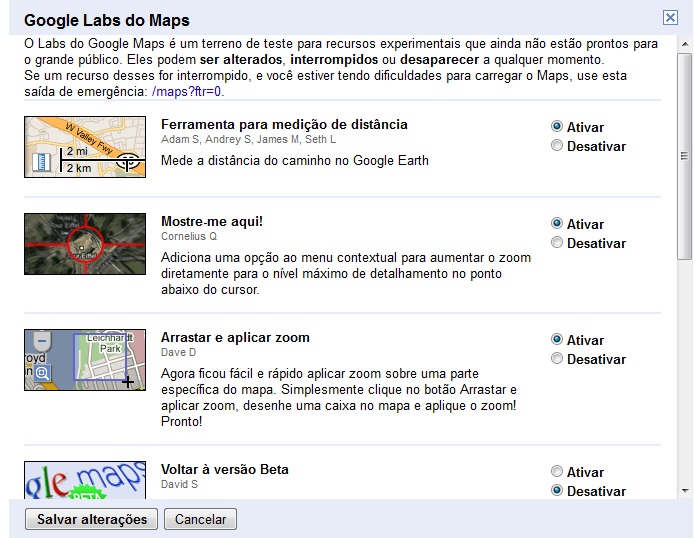Select Ativar for Mostre-me aqui!
This screenshot has height=538, width=695.
[557, 223]
